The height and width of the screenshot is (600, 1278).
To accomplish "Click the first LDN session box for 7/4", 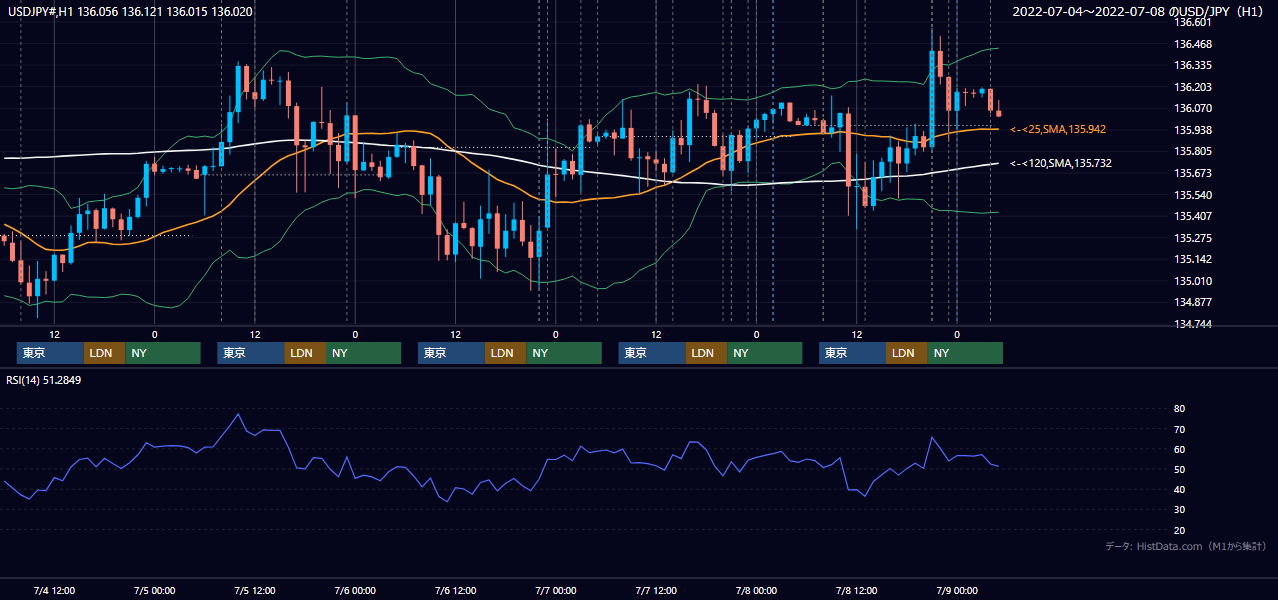I will (105, 353).
